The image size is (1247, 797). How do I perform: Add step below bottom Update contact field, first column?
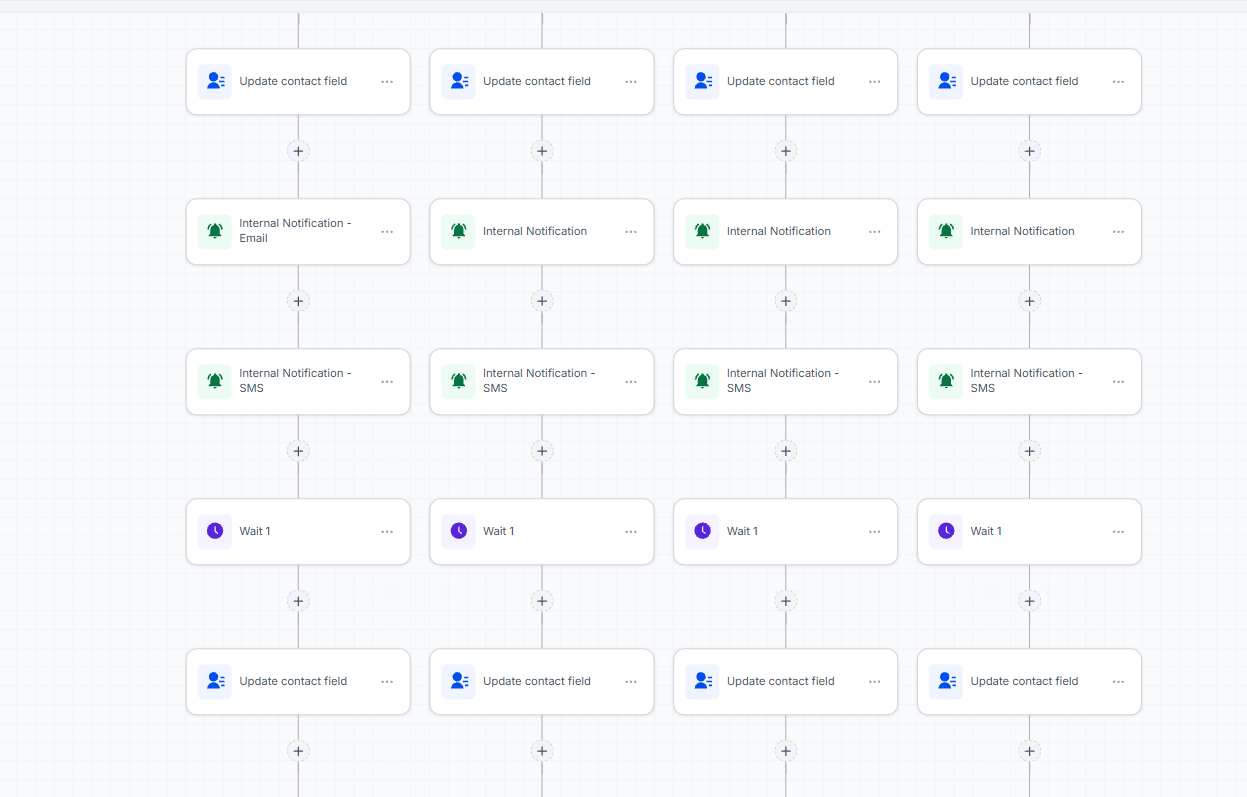(298, 751)
